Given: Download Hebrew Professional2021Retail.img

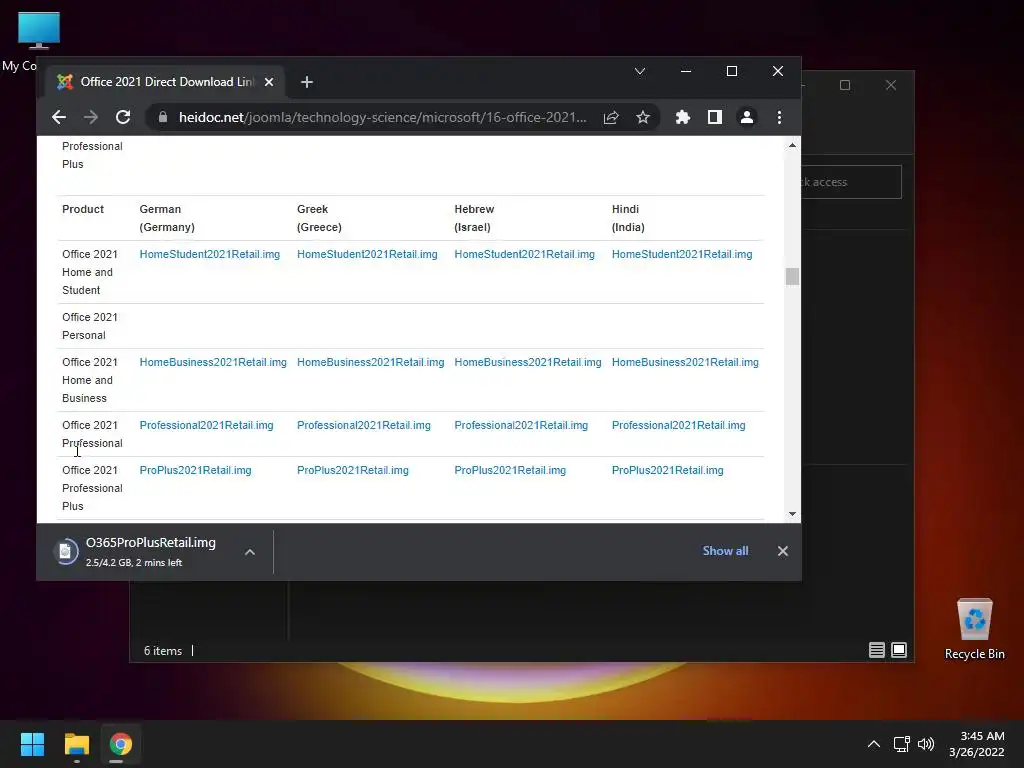Looking at the screenshot, I should click(521, 426).
